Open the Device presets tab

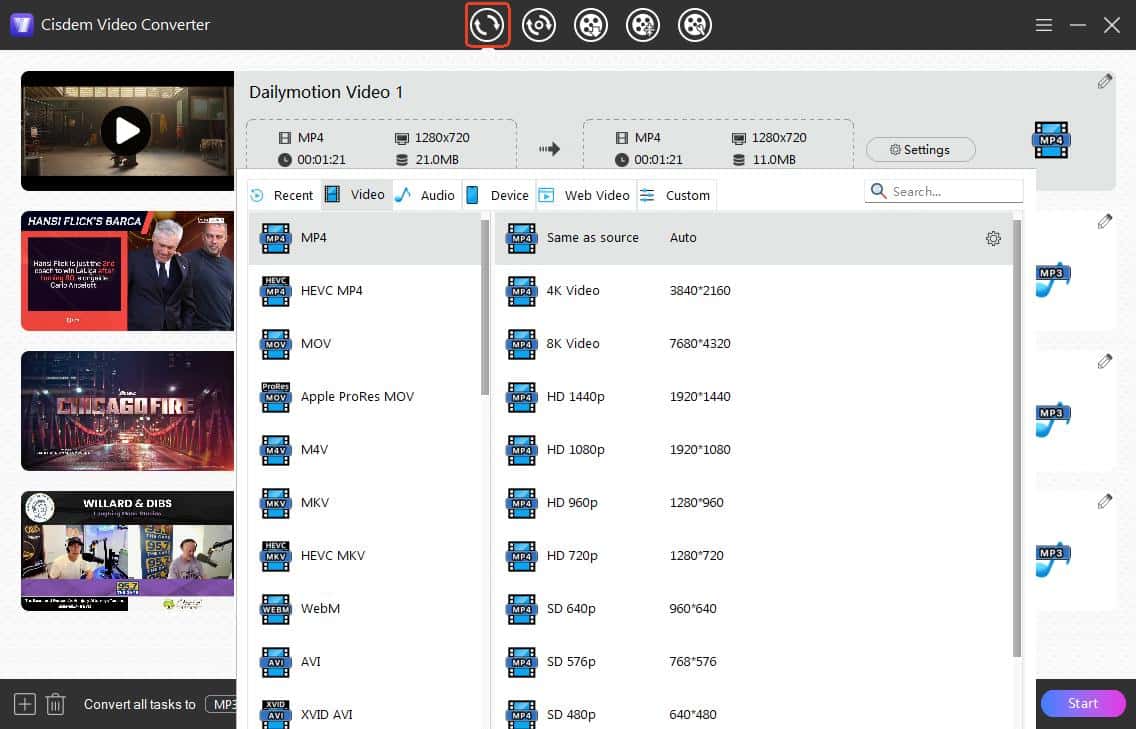508,194
